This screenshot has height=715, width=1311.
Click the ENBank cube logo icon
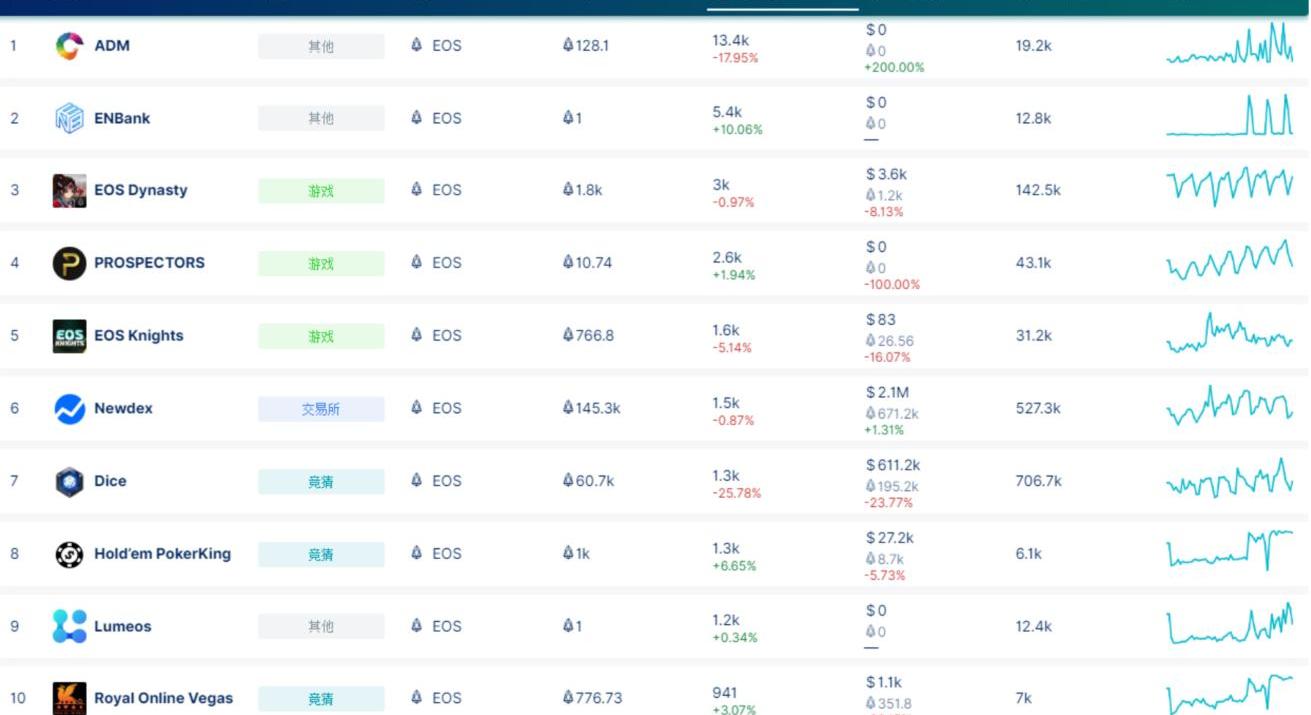(x=69, y=118)
